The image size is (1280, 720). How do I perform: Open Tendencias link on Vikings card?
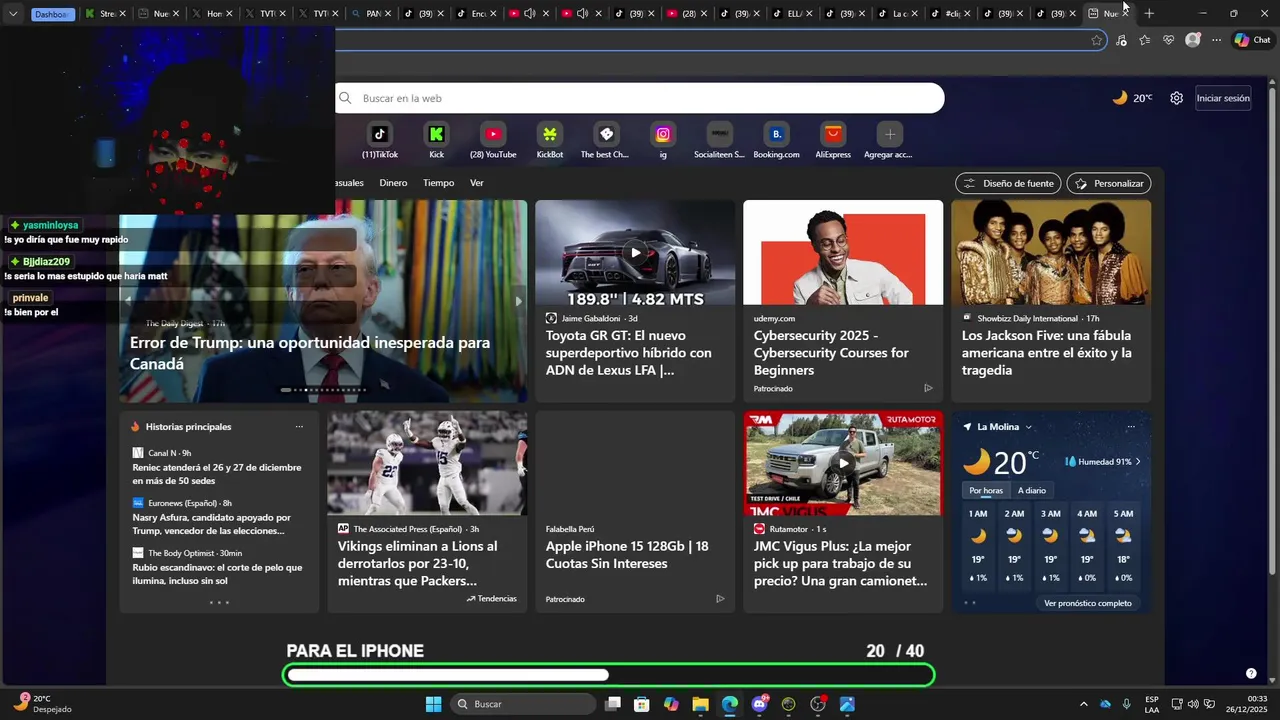492,599
